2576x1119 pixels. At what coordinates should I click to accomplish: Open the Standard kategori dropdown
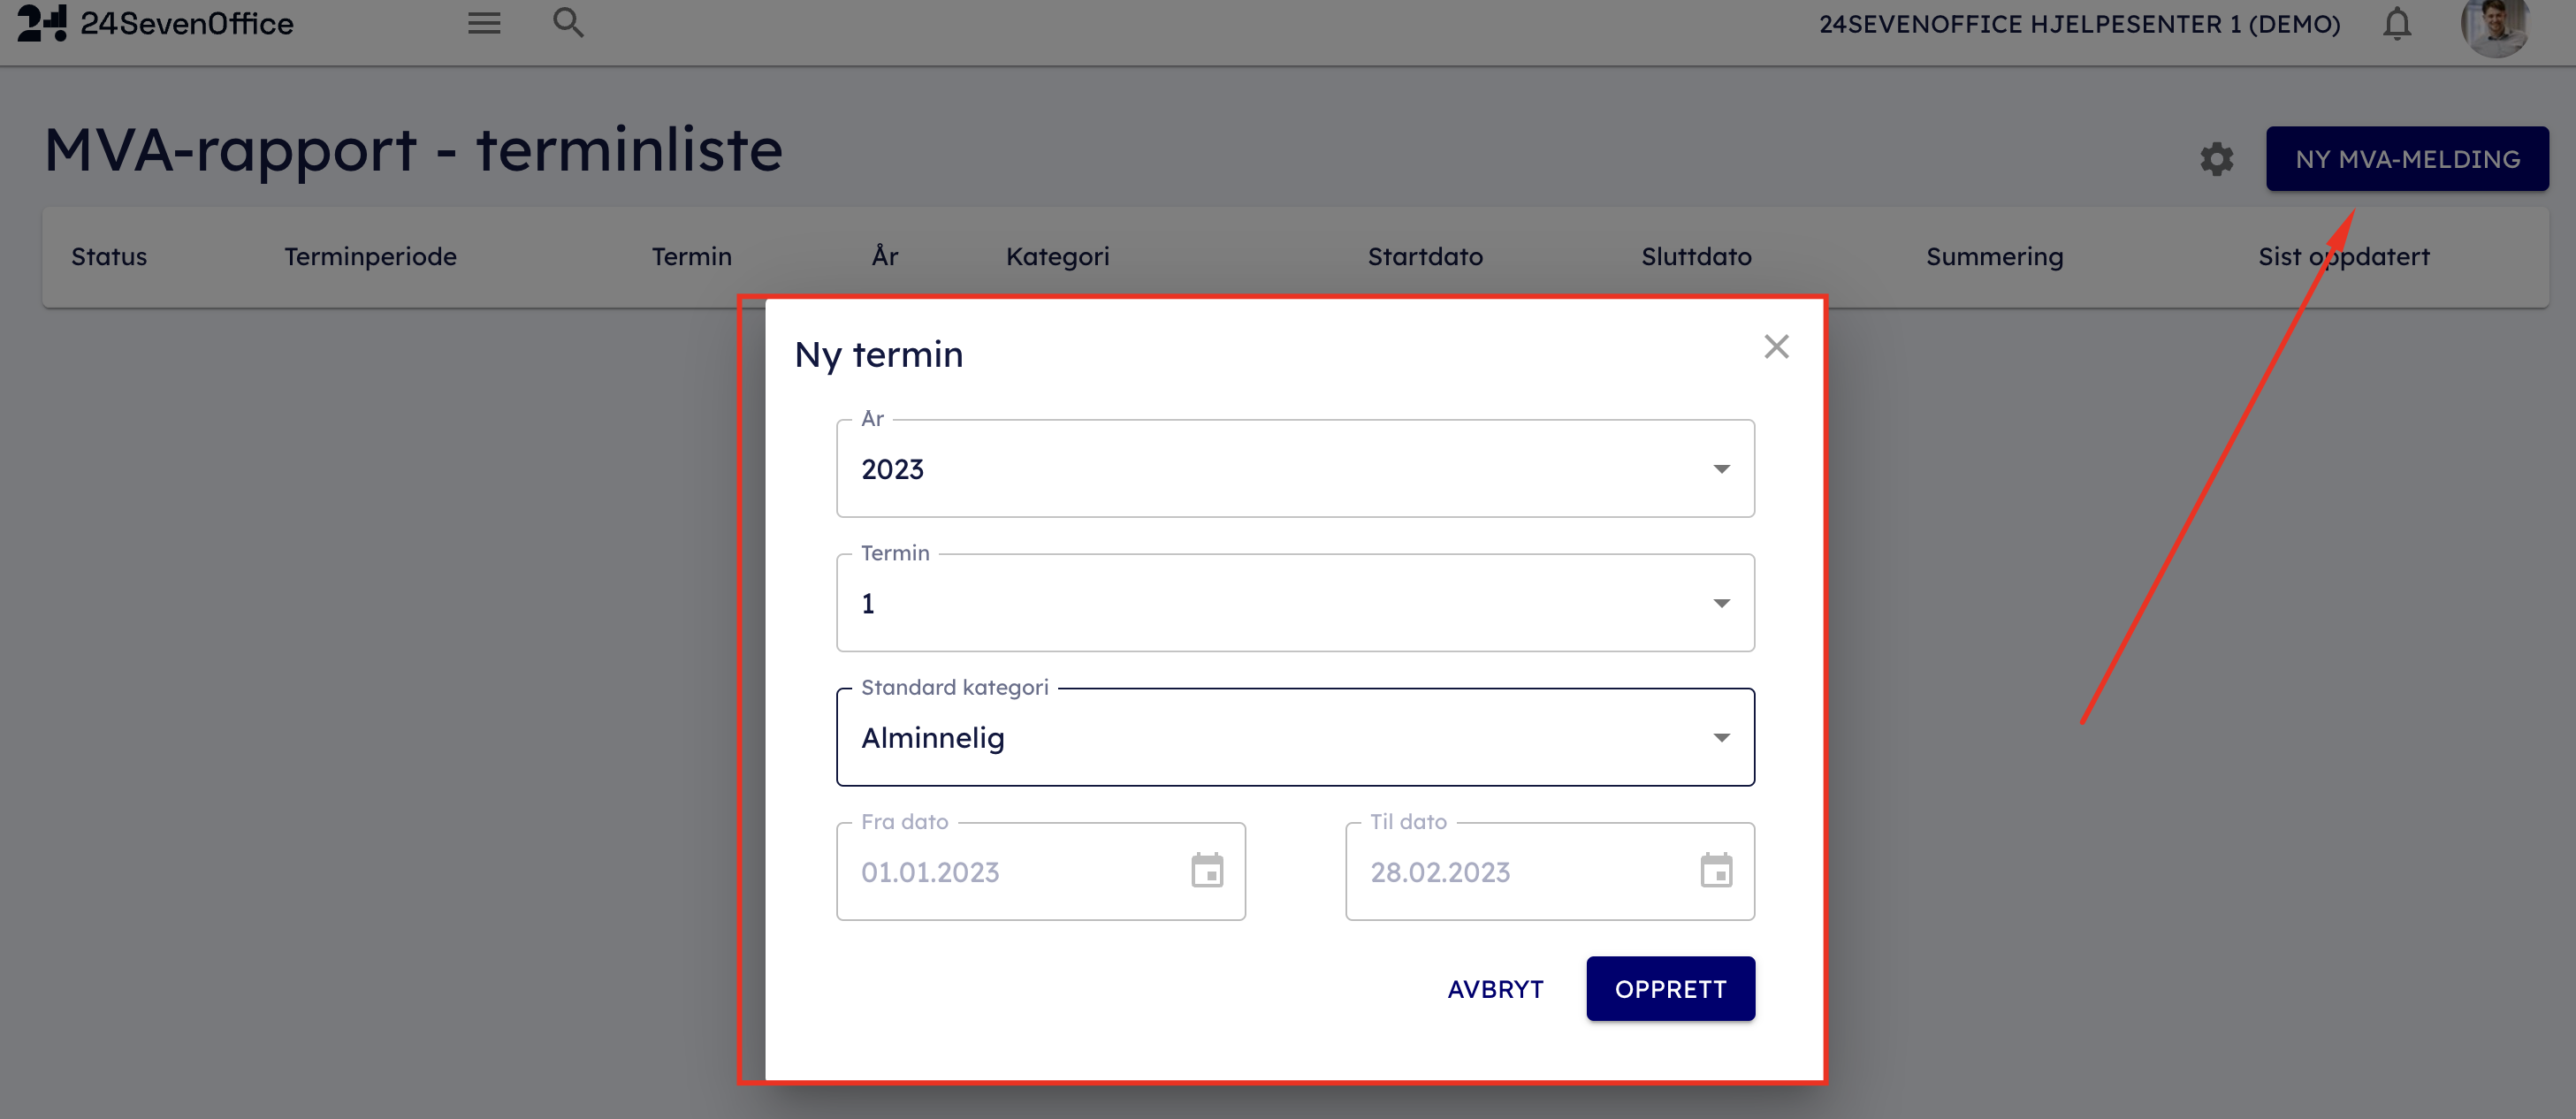point(1295,738)
